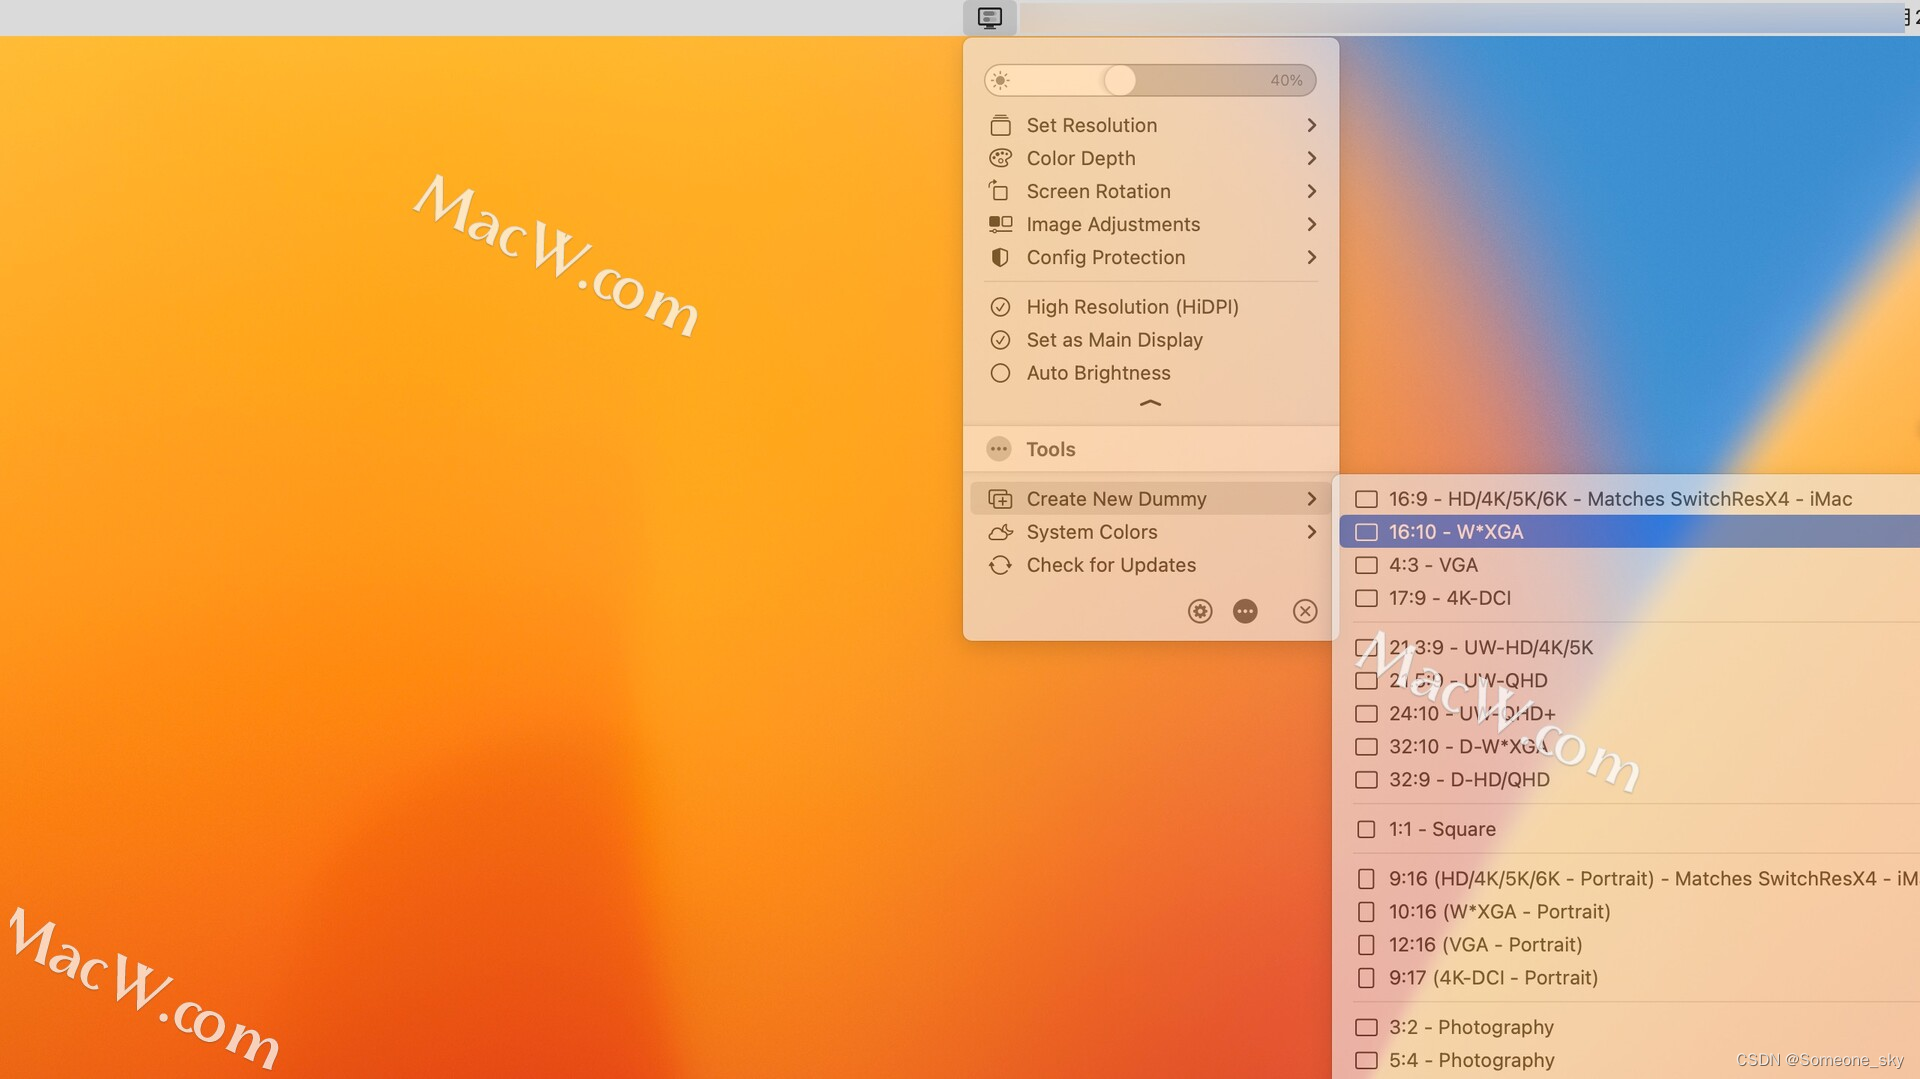Expand System Colors submenu arrow
1920x1079 pixels.
pyautogui.click(x=1311, y=532)
